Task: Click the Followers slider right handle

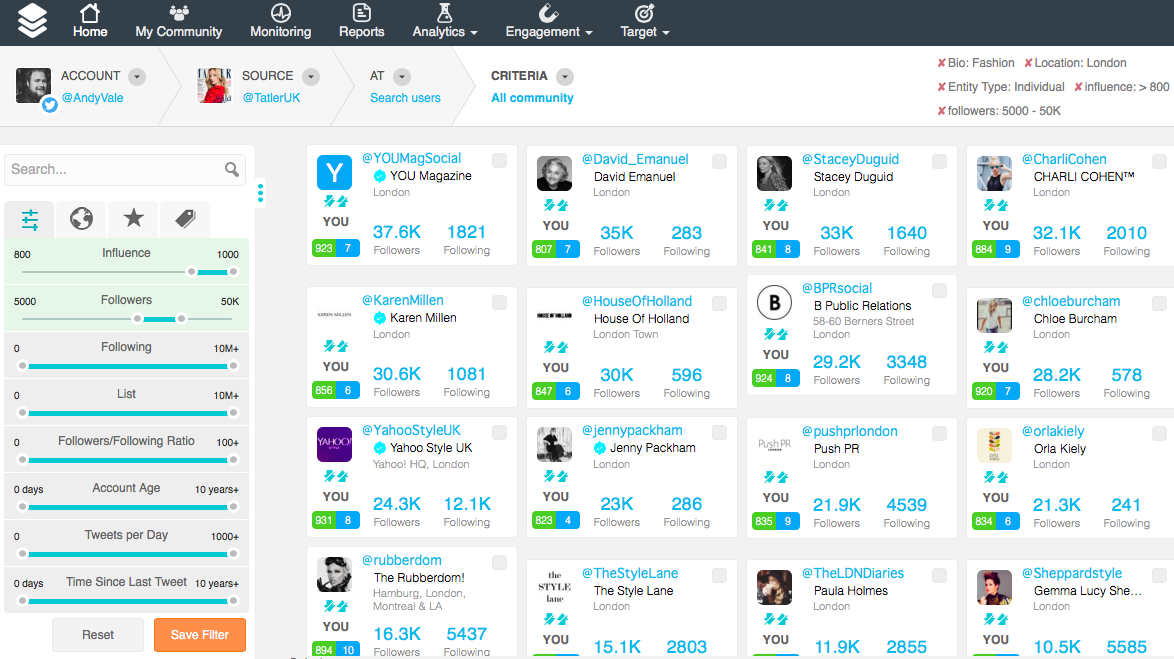Action: 181,319
